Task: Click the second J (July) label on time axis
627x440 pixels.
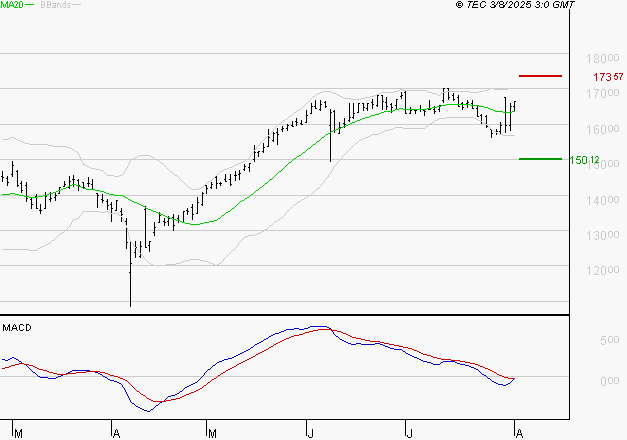Action: 409,433
